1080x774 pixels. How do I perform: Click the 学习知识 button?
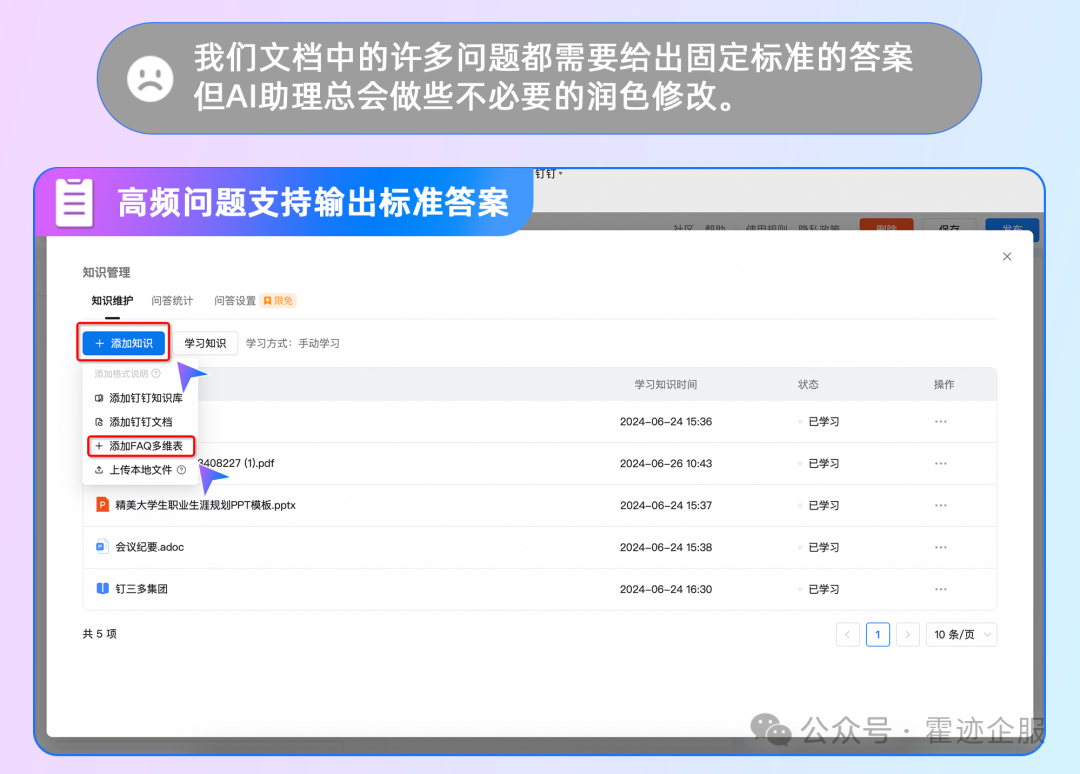pos(207,343)
